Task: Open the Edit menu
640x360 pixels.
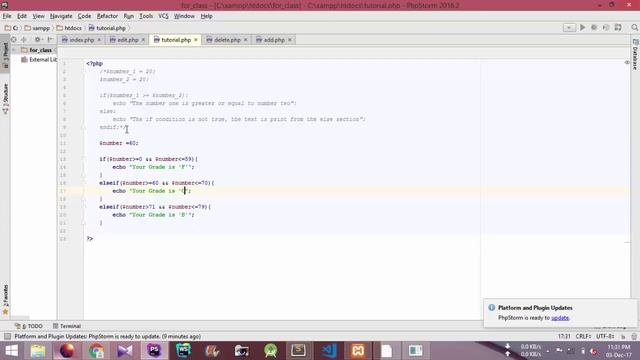Action: coord(22,16)
